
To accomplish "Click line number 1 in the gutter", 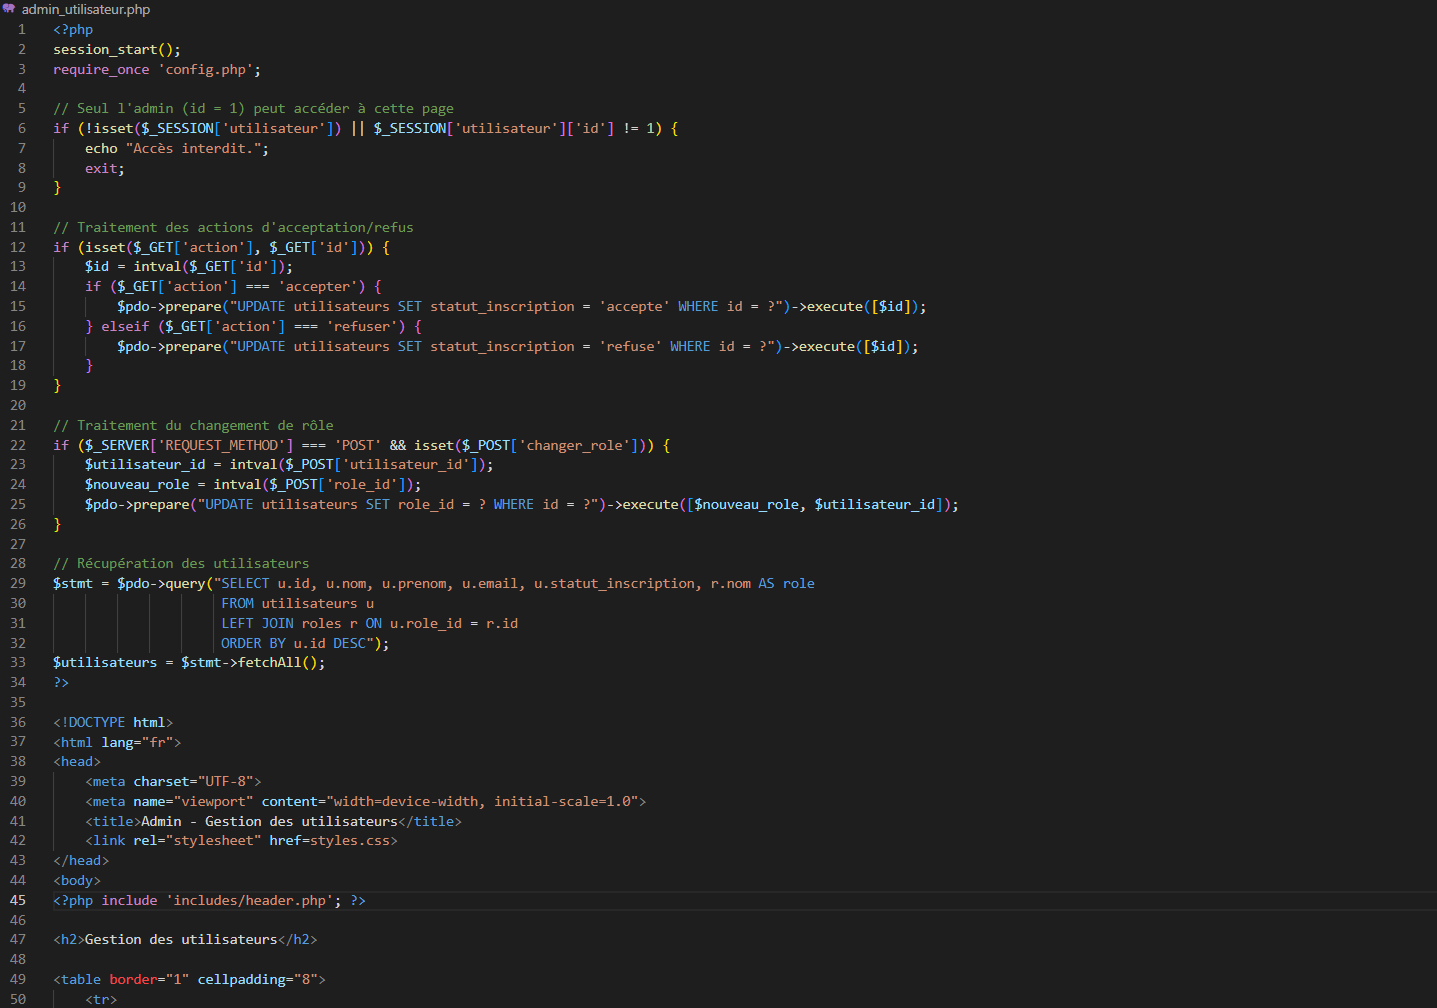I will pyautogui.click(x=22, y=29).
